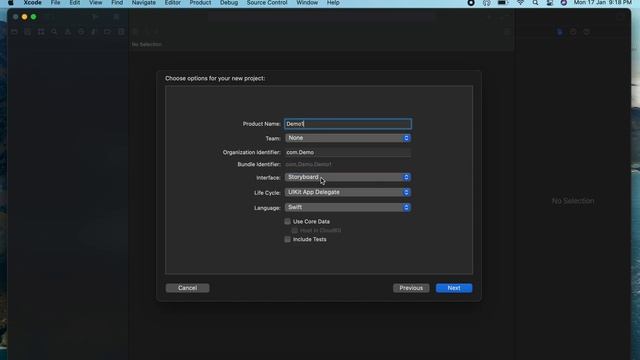640x360 pixels.
Task: Tick the Use Core Data checkbox
Action: pos(287,221)
